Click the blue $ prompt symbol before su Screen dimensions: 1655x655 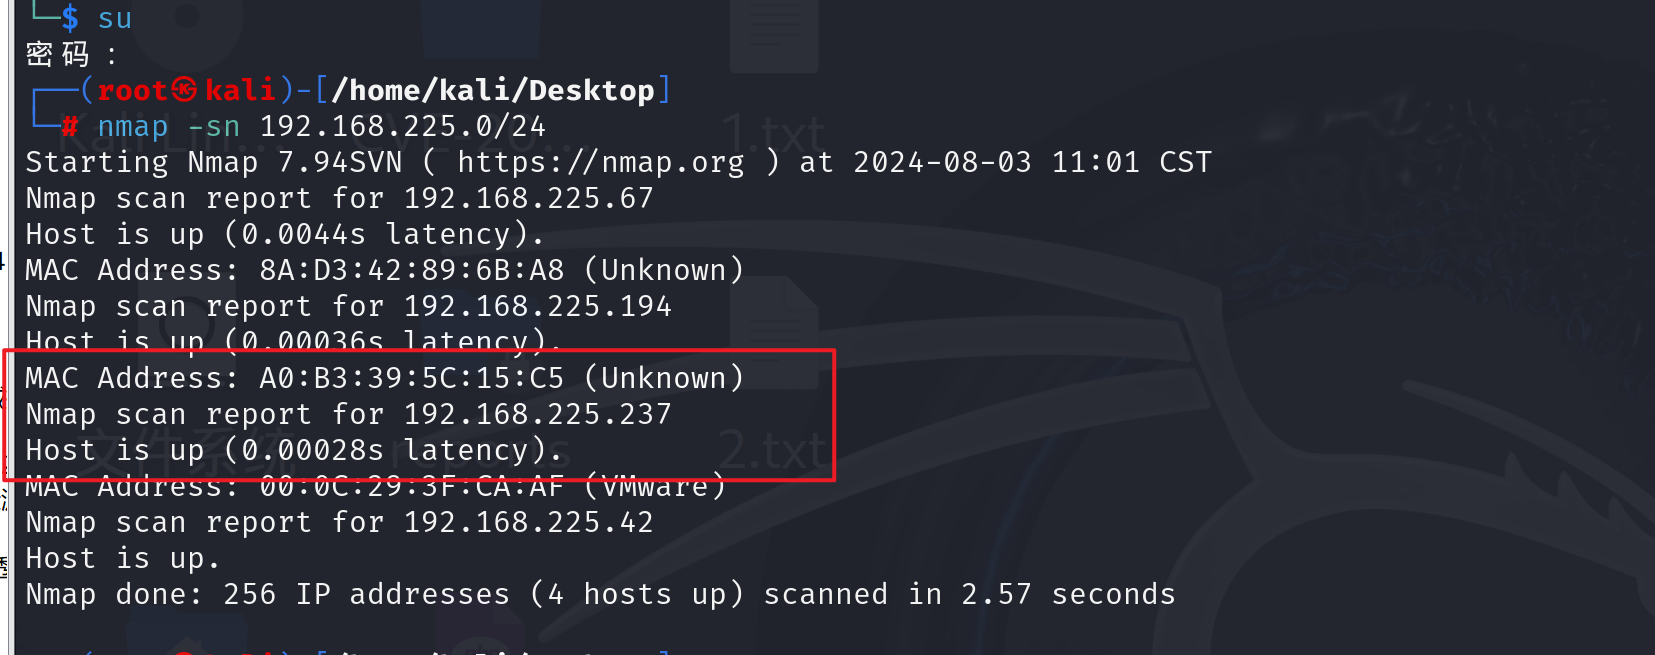tap(70, 18)
